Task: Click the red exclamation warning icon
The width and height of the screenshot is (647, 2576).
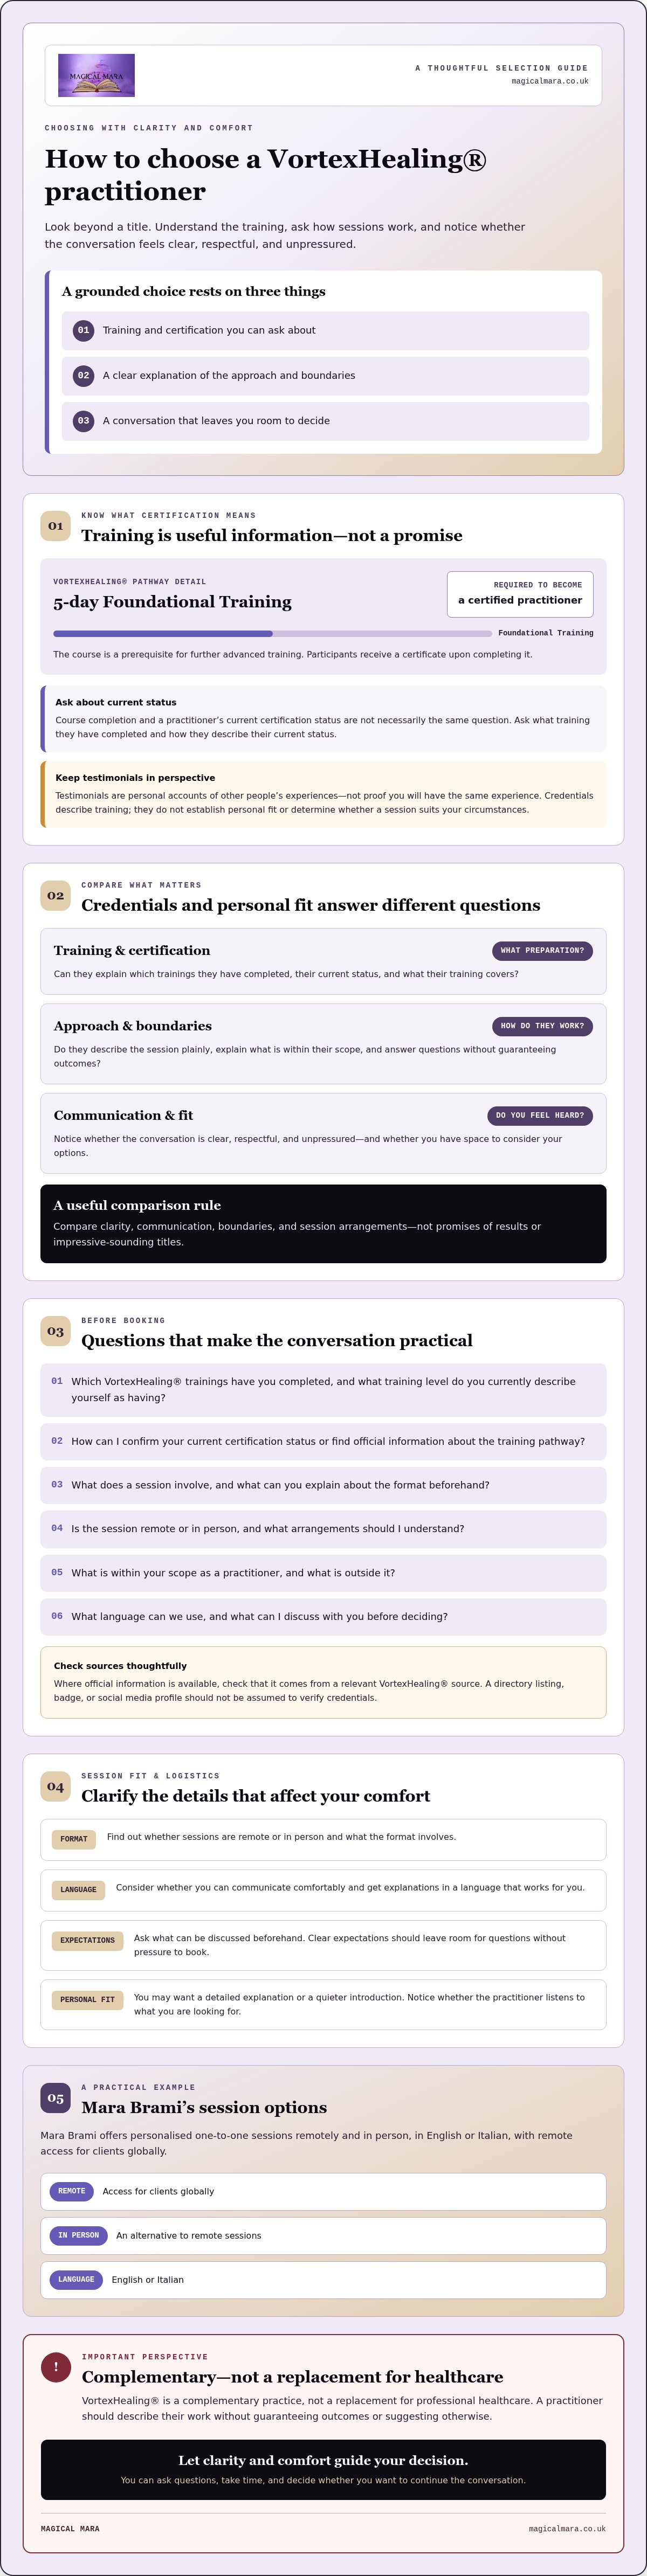Action: 55,2367
